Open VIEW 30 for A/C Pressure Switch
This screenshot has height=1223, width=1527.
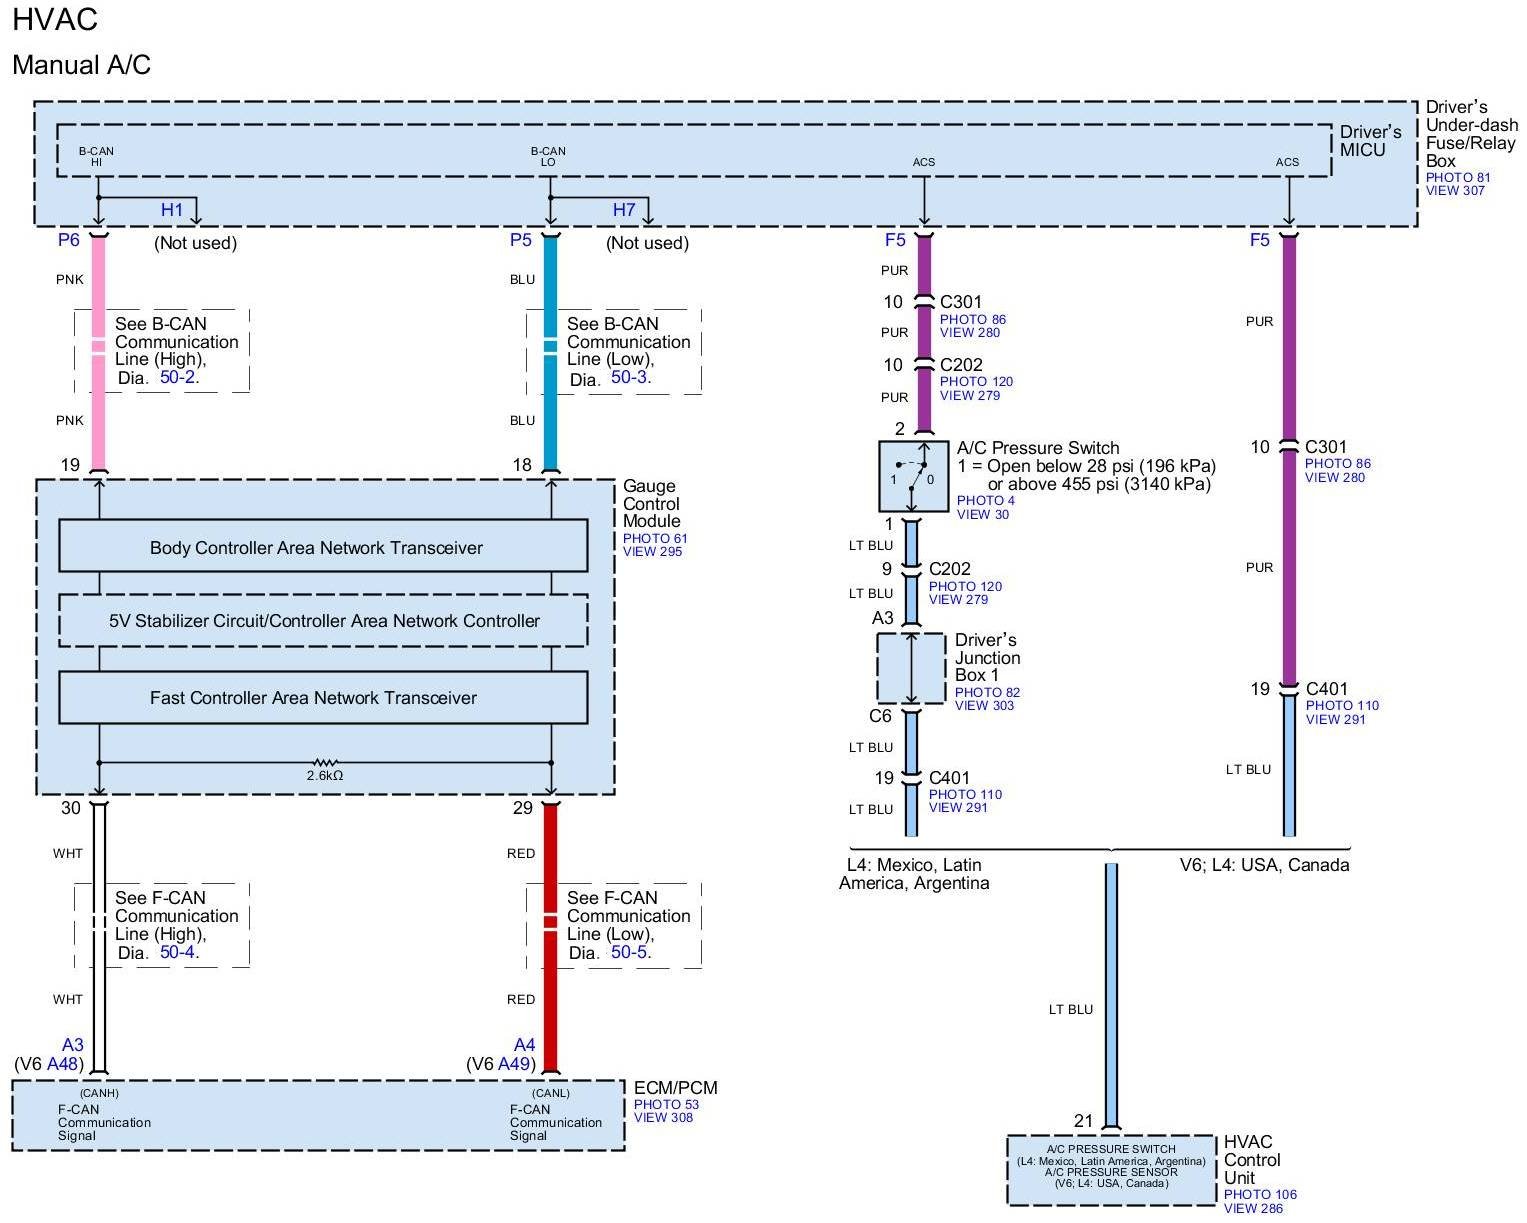pos(983,515)
